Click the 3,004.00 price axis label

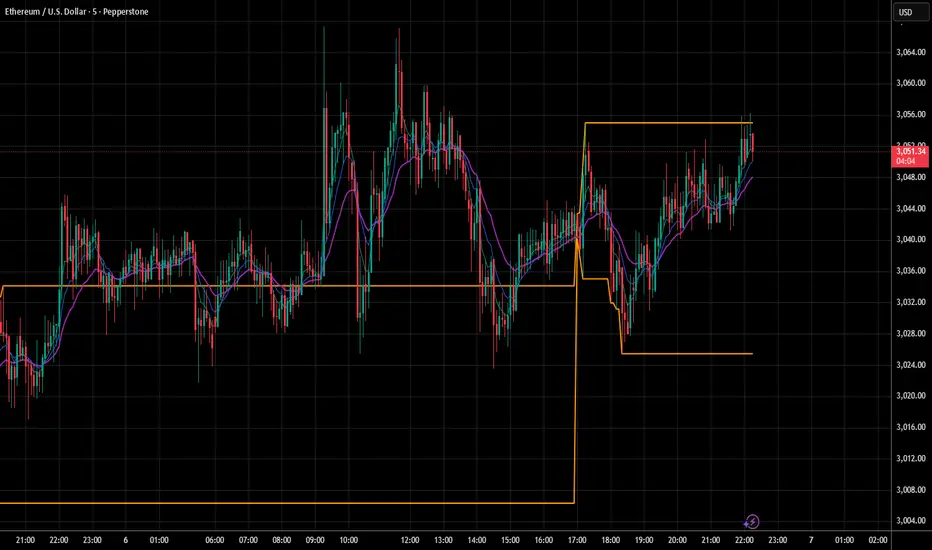pos(911,521)
